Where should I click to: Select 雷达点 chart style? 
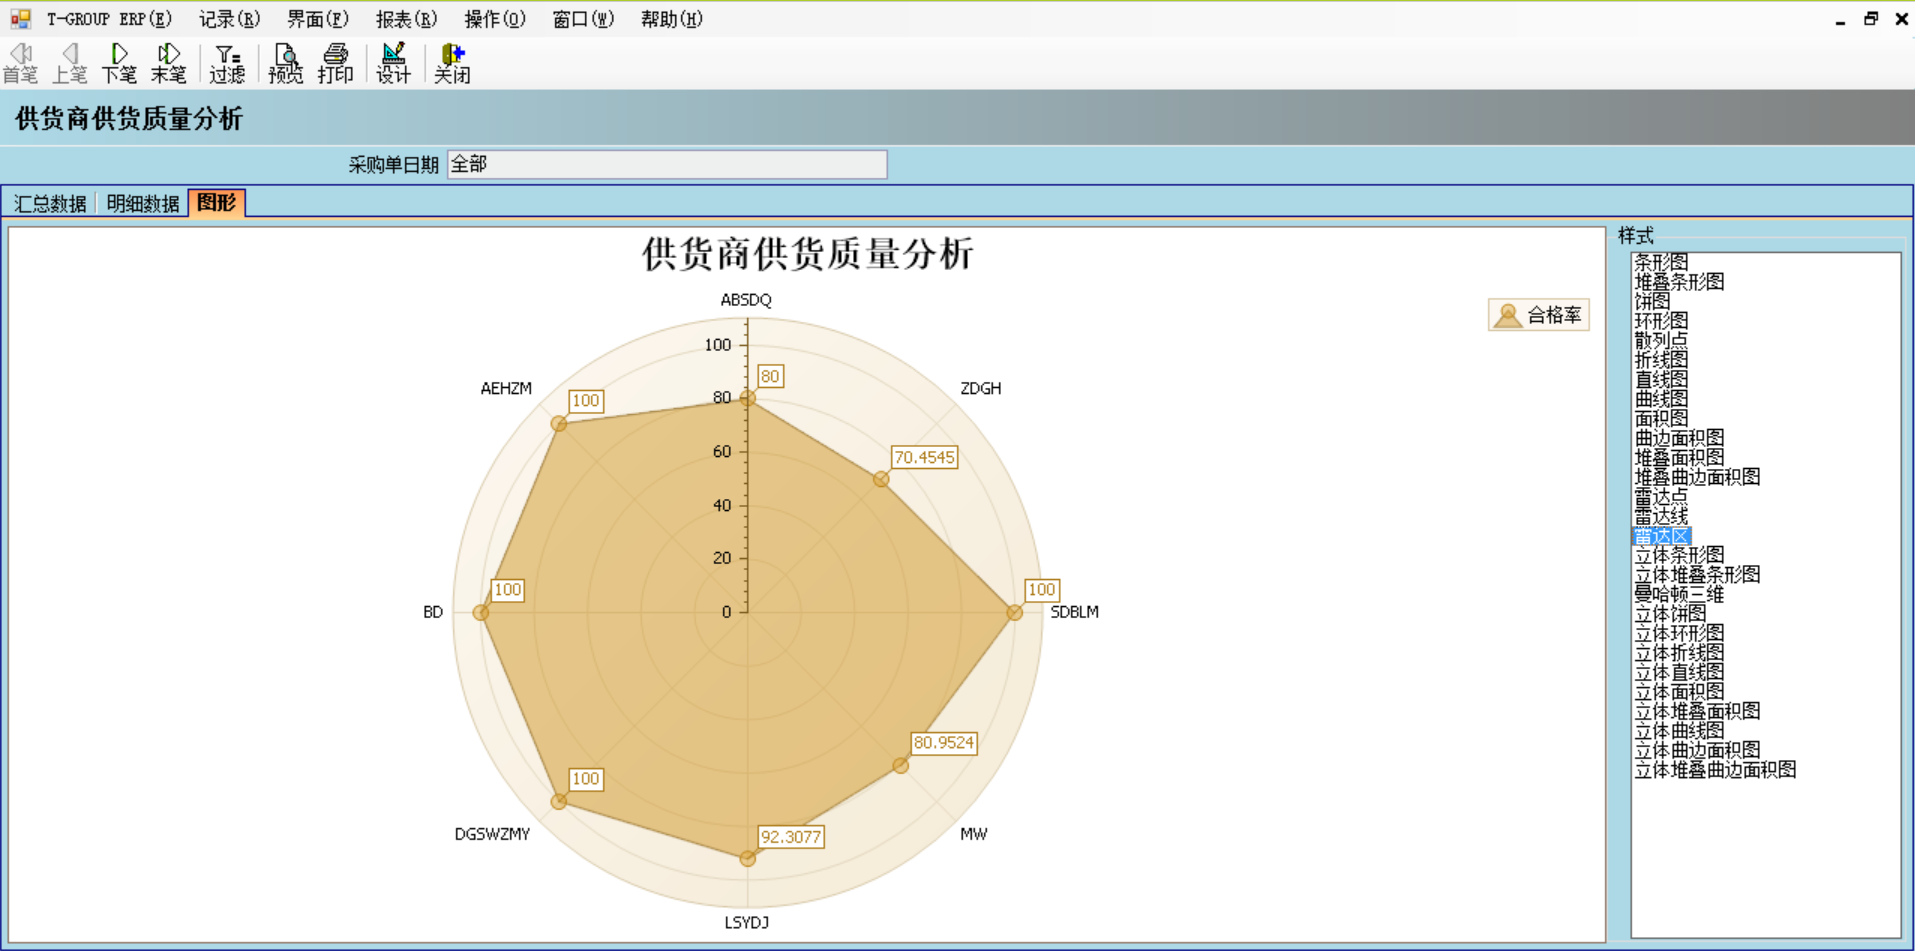tap(1661, 496)
